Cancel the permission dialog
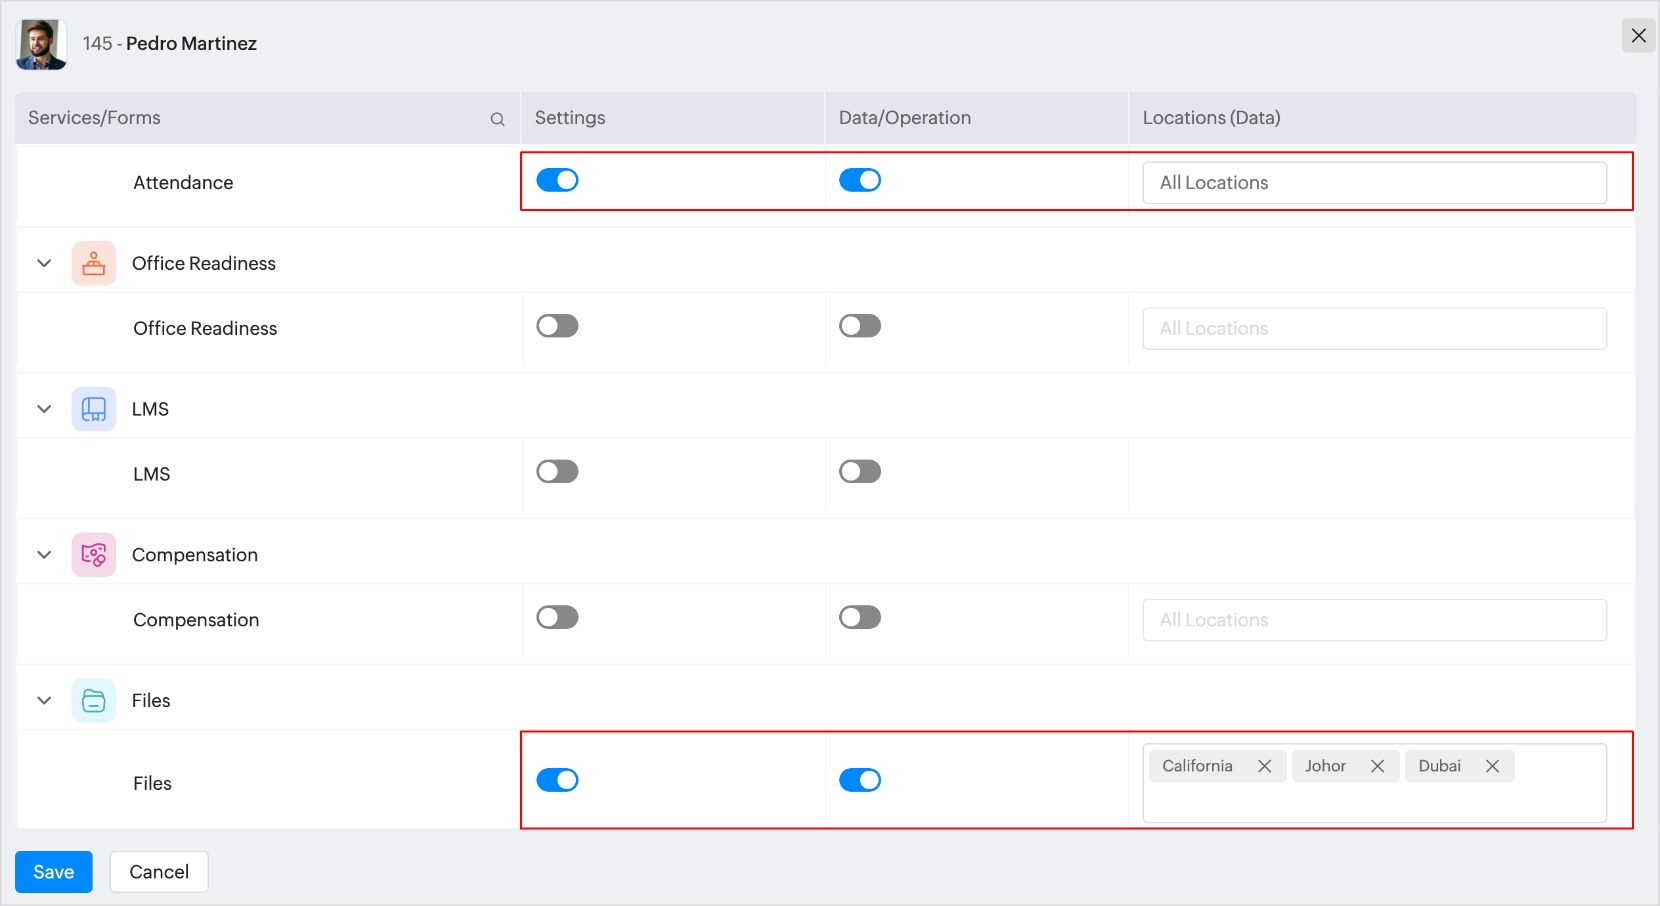Screen dimensions: 1660x906 (159, 872)
